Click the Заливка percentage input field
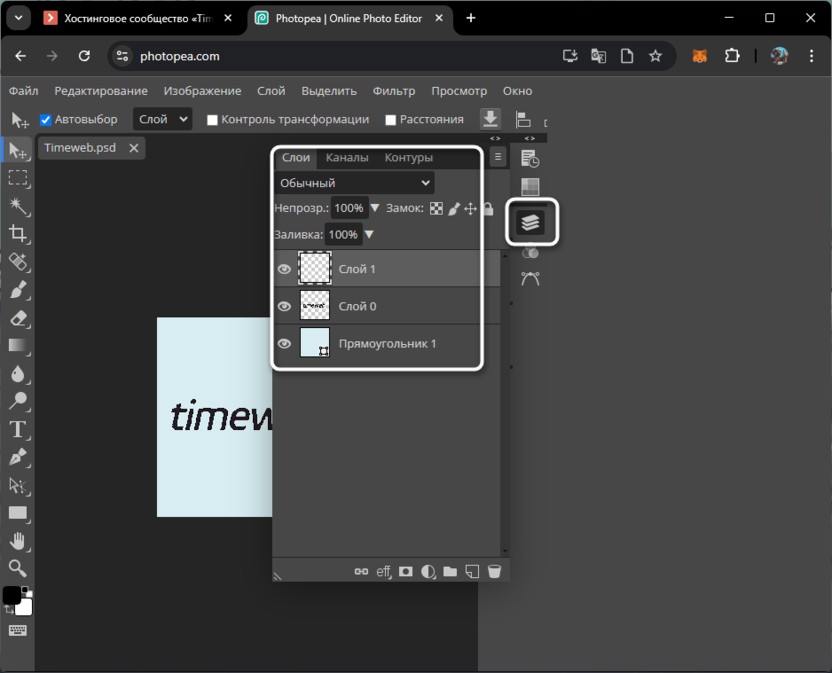The width and height of the screenshot is (832, 673). 343,235
